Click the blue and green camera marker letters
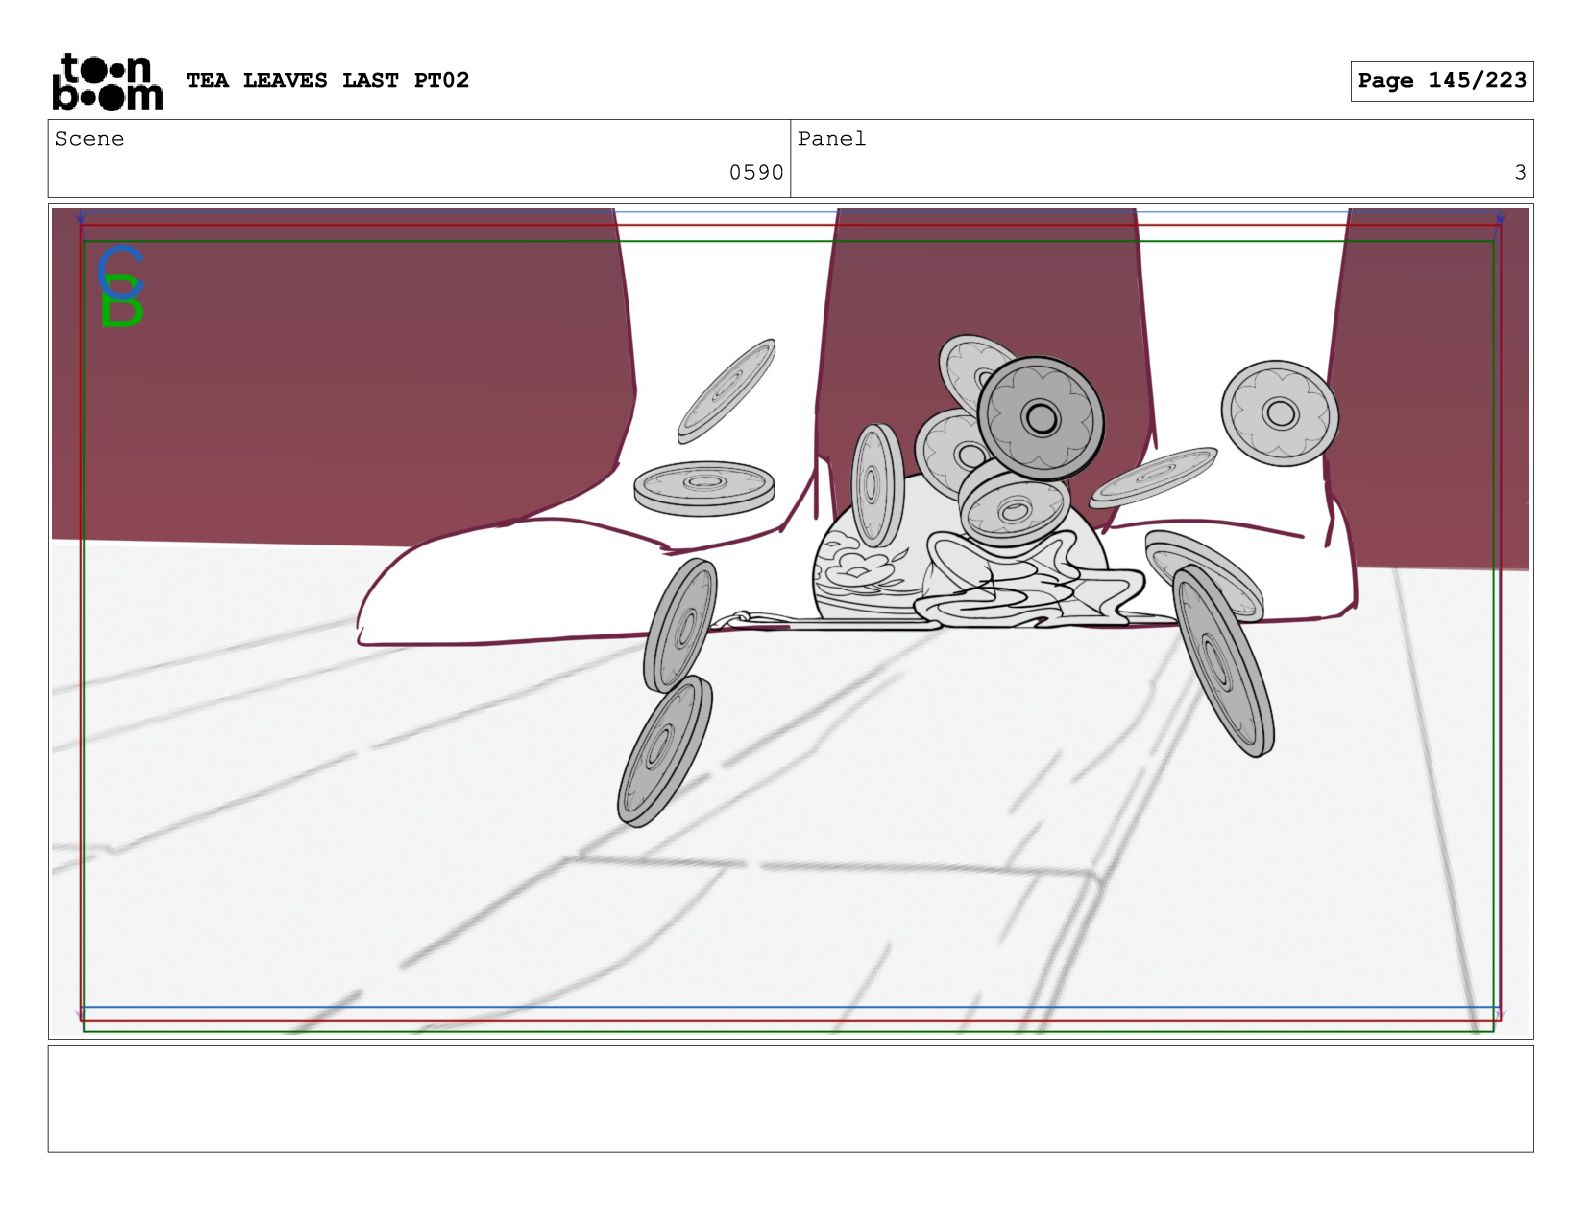The height and width of the screenshot is (1224, 1584). point(121,286)
